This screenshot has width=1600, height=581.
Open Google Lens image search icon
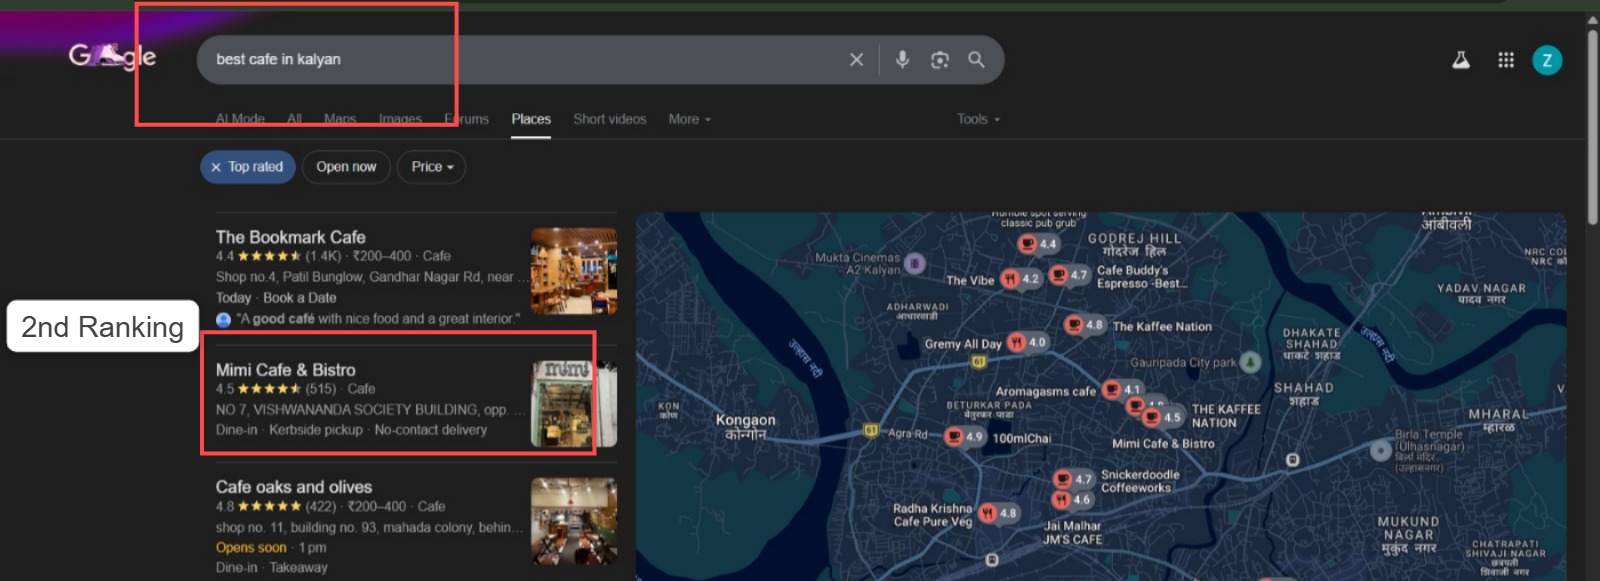pos(939,60)
